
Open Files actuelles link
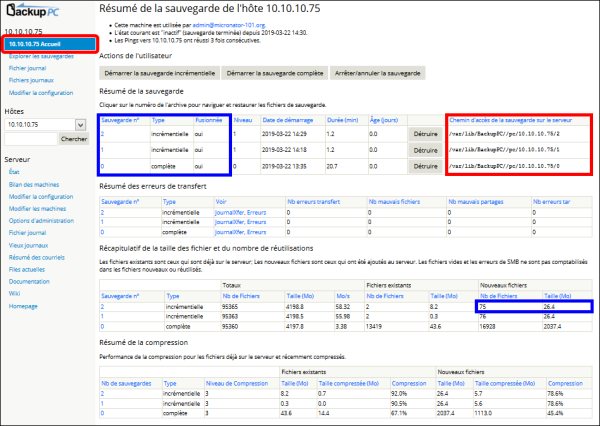coord(27,269)
